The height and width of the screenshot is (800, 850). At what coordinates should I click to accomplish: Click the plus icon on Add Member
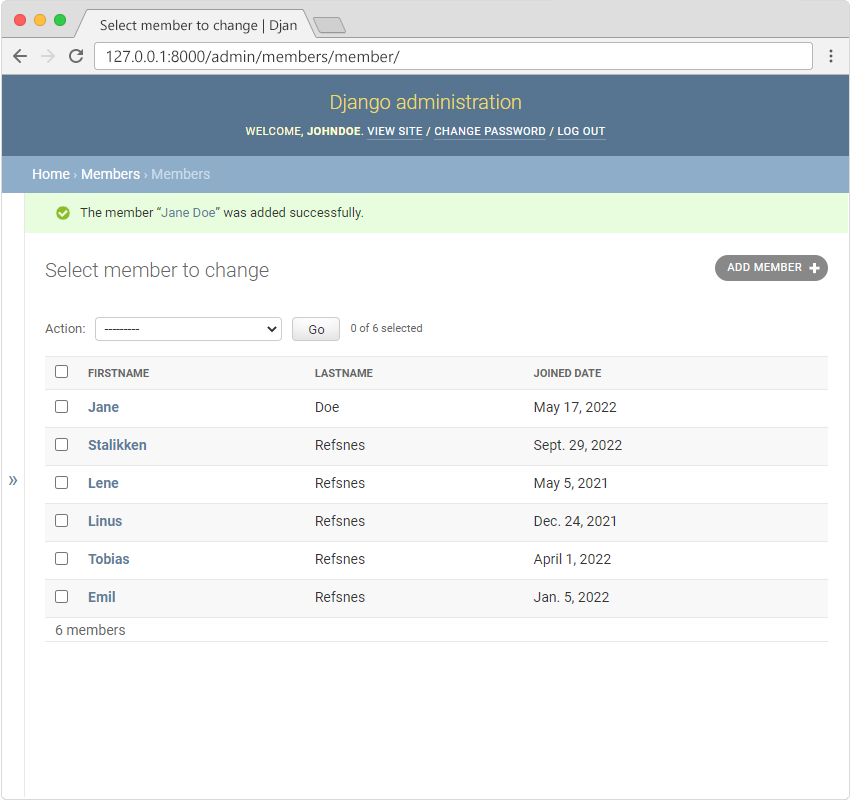[814, 268]
